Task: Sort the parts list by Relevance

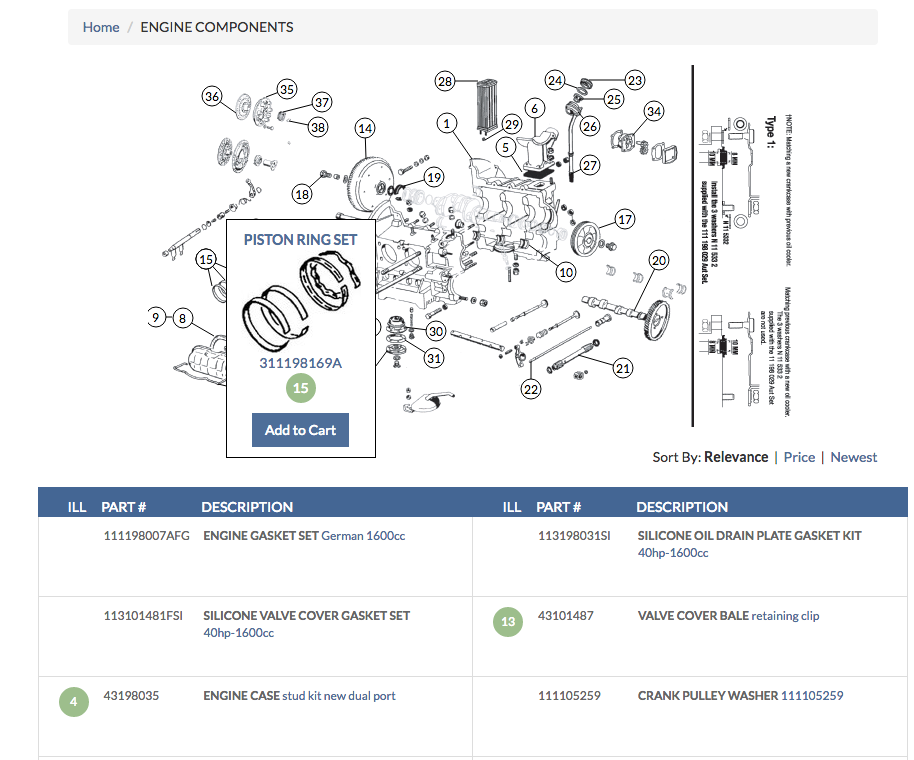Action: coord(736,457)
